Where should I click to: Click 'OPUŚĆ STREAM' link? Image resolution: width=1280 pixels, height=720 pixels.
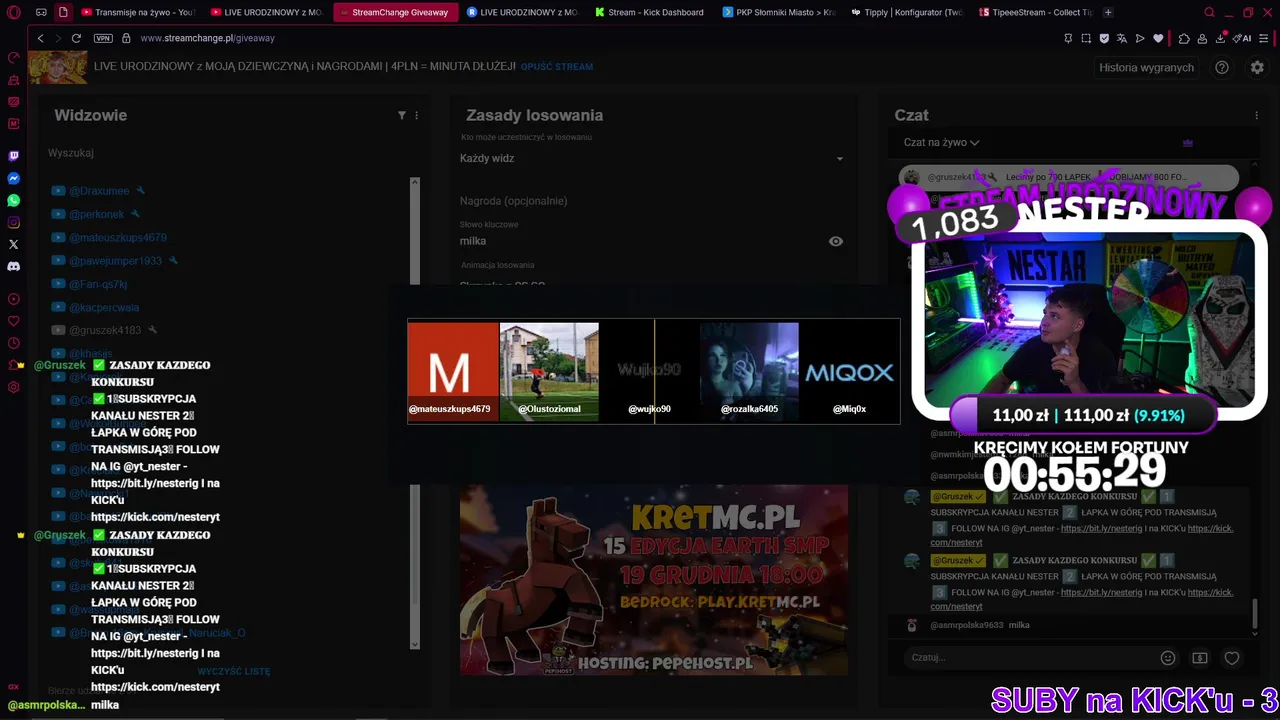click(557, 67)
